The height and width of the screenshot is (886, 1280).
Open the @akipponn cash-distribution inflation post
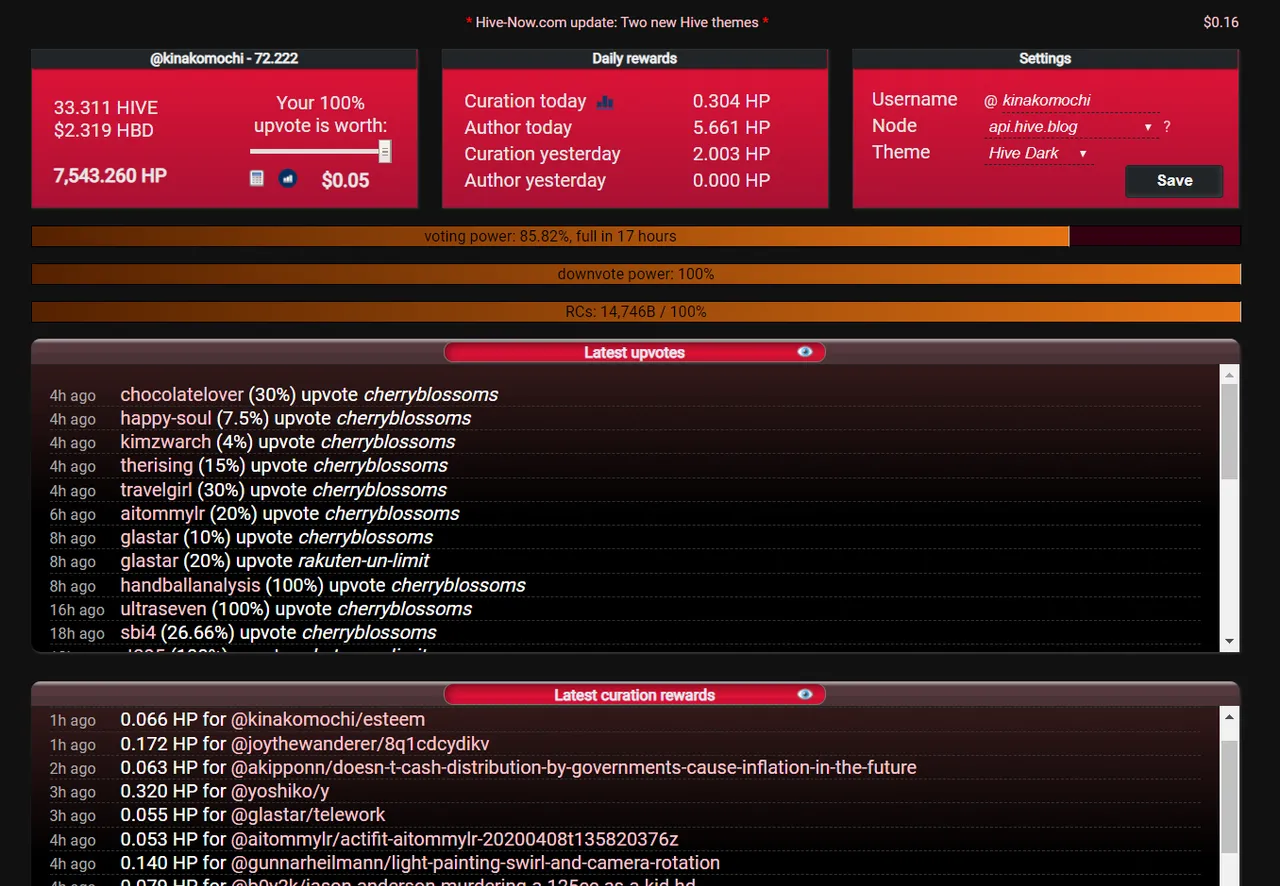tap(574, 767)
